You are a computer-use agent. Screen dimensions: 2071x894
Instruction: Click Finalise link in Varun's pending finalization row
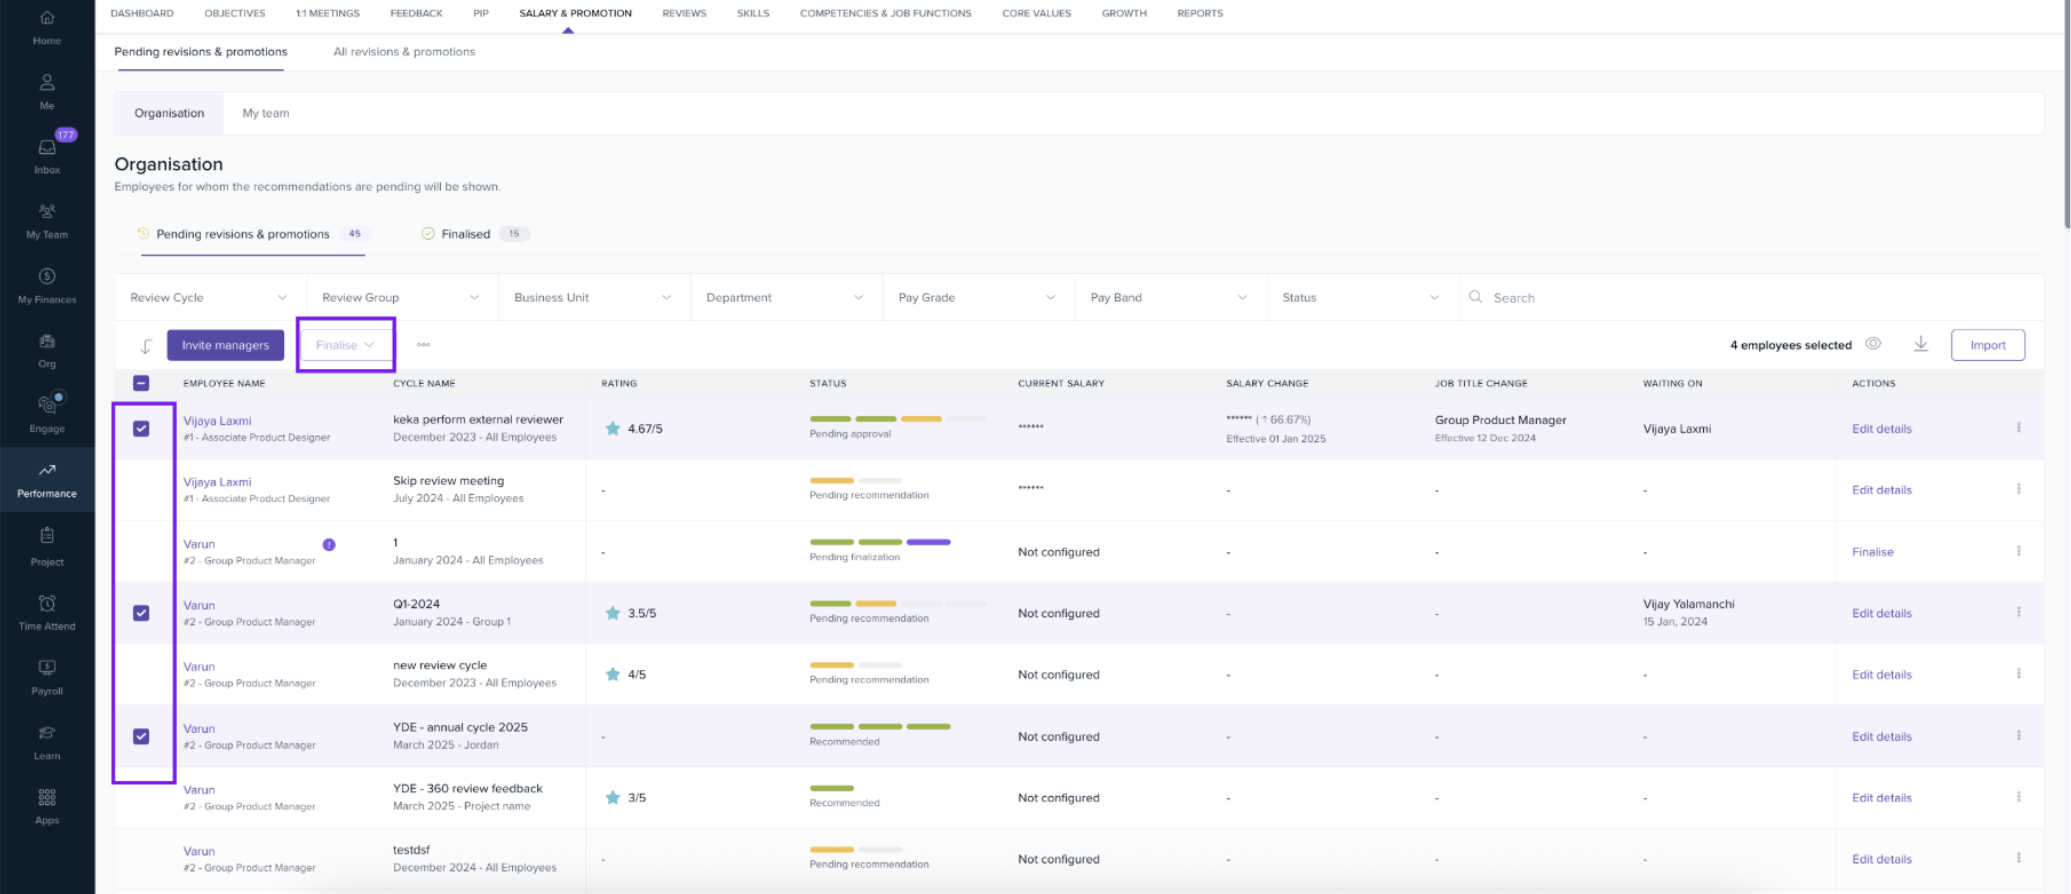click(1872, 552)
